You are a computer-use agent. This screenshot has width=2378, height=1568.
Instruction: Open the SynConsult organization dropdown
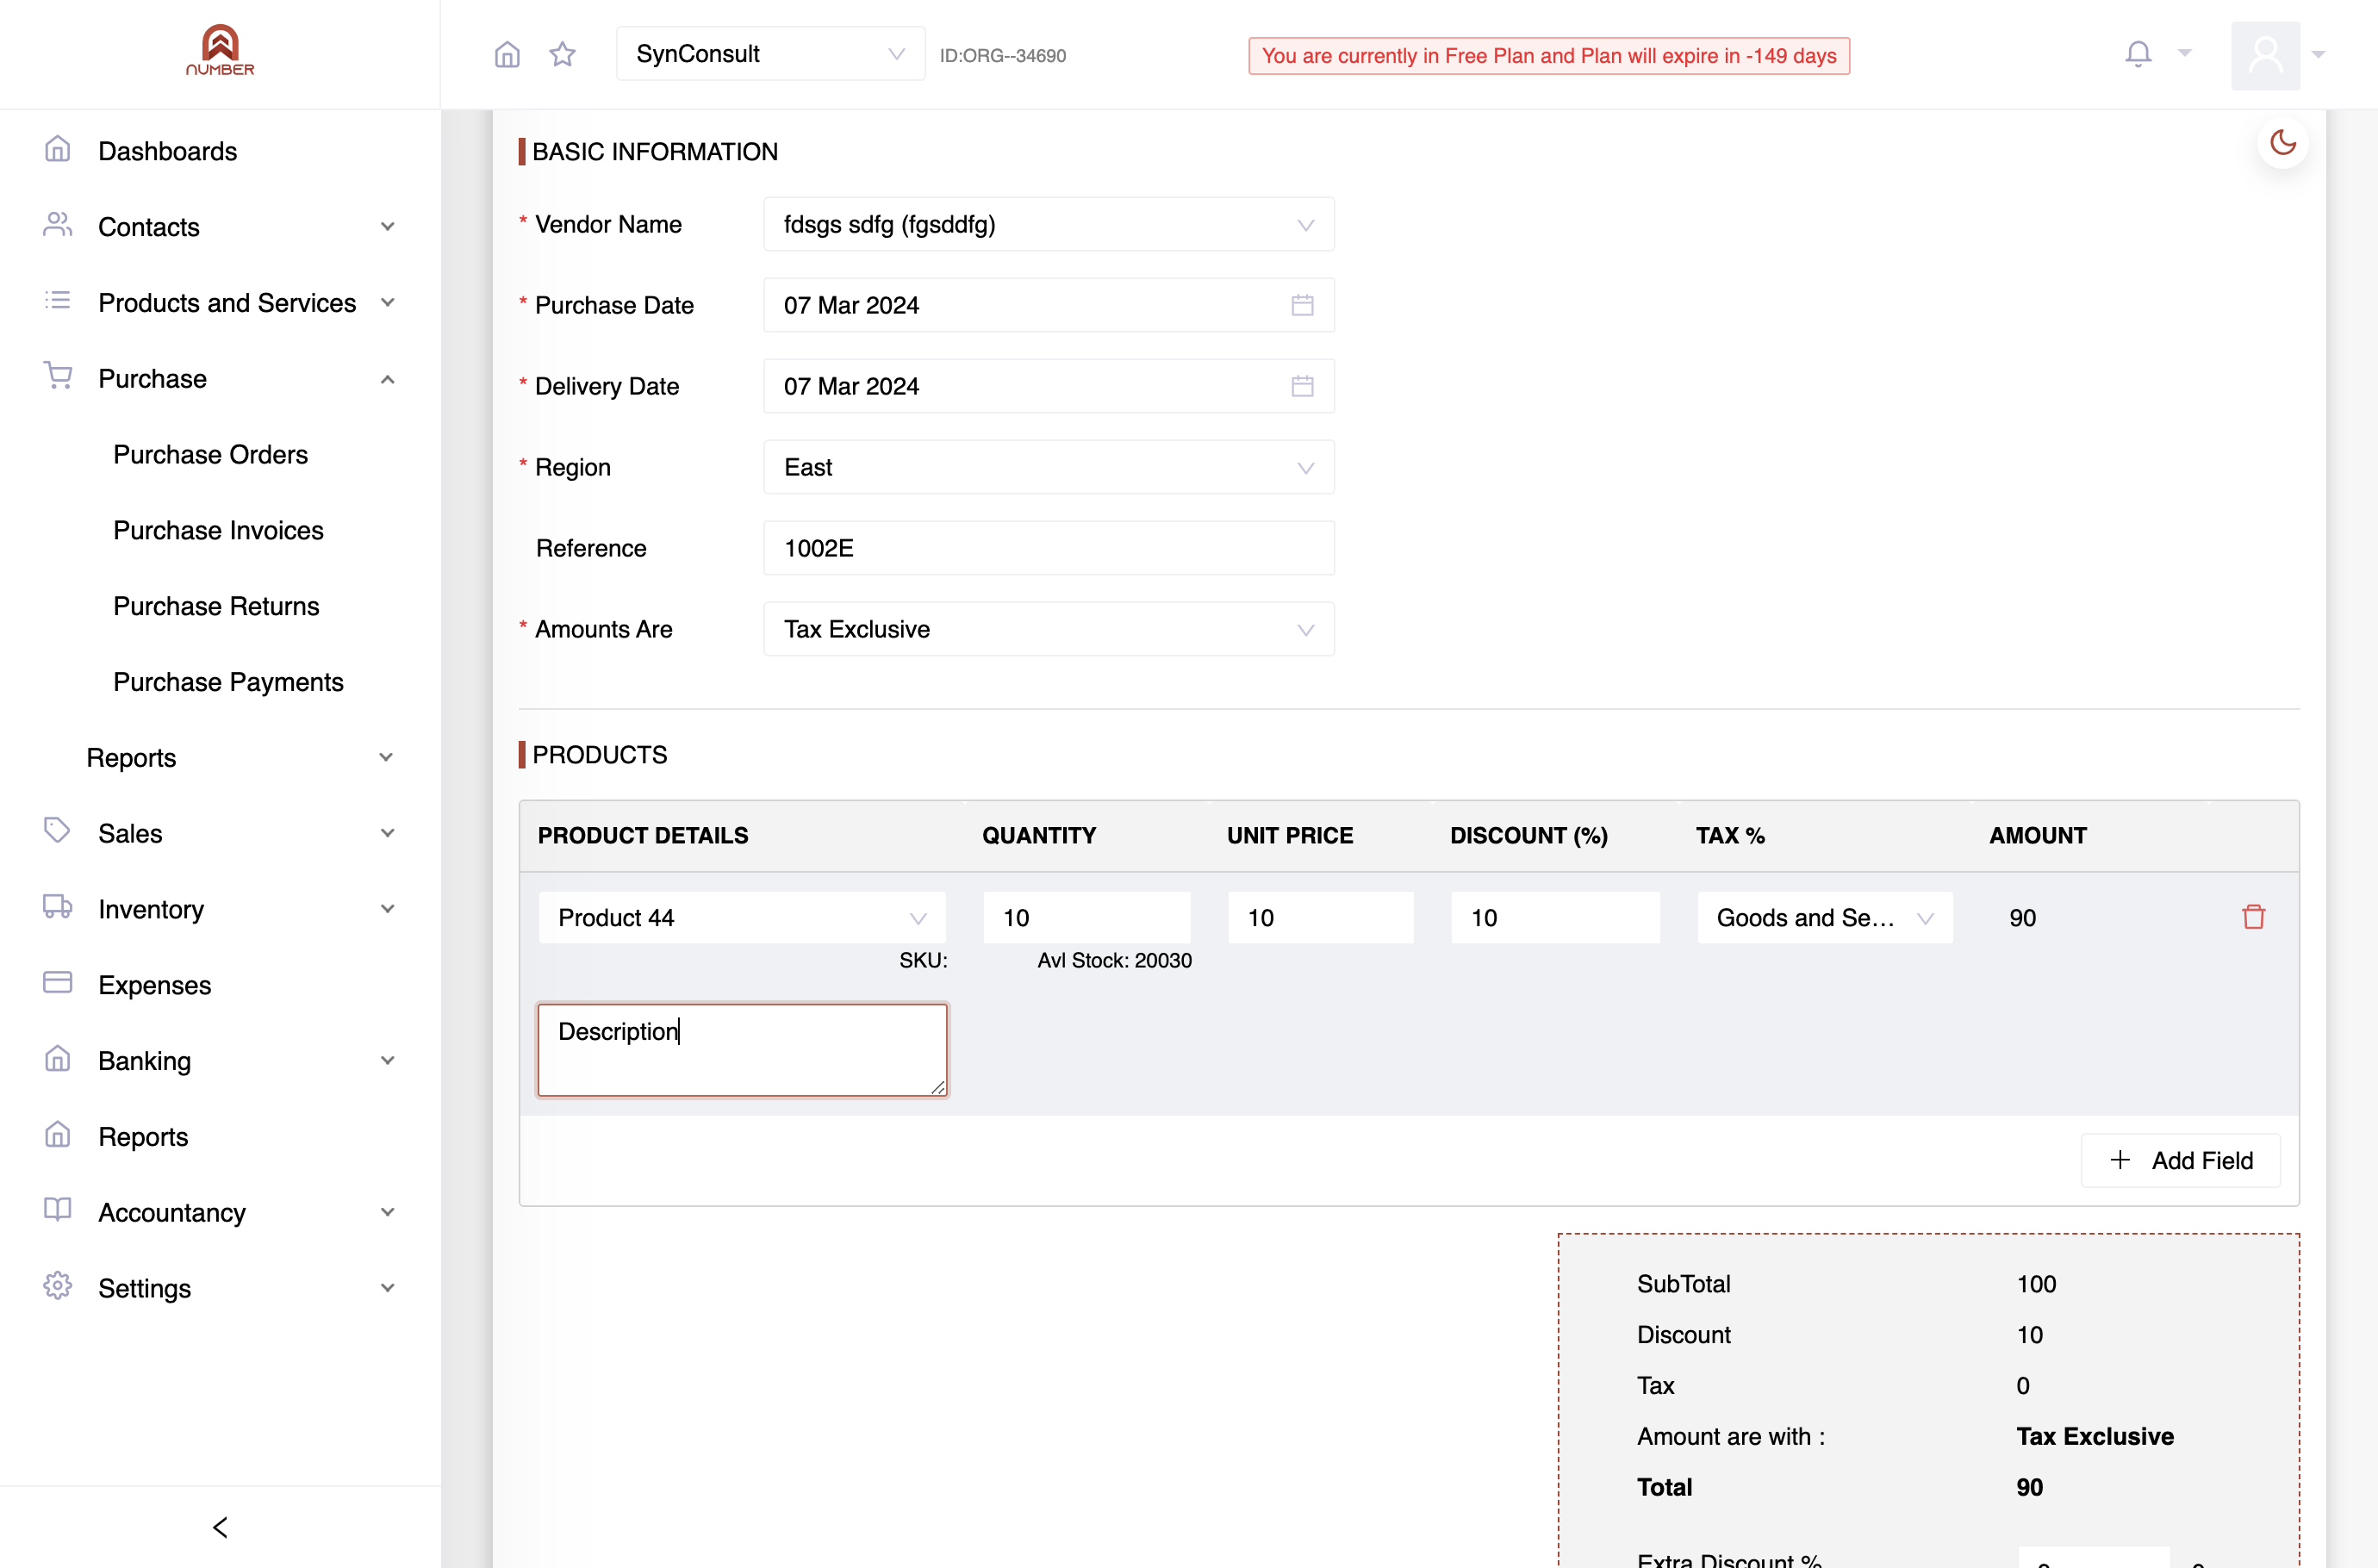770,54
